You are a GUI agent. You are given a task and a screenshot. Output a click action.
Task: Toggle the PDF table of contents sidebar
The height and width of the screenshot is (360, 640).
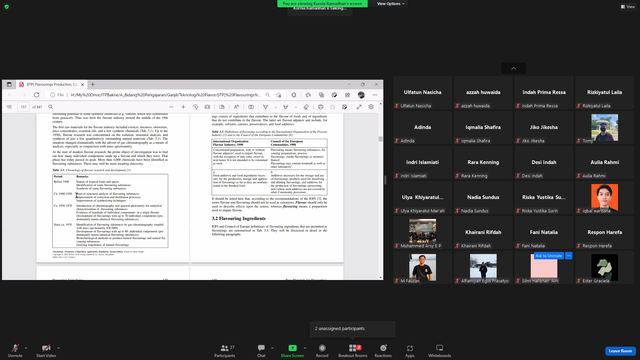9,107
